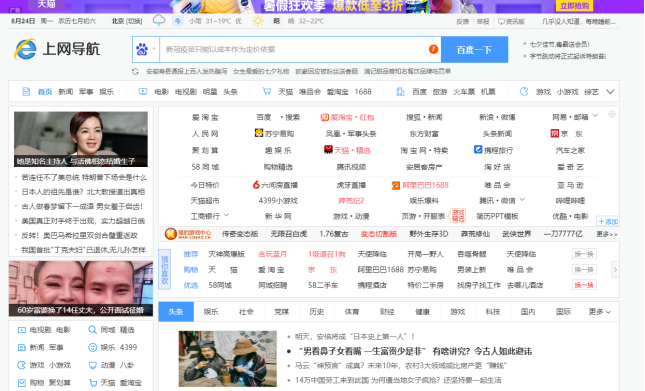Click the game center orange K logo

coord(170,234)
